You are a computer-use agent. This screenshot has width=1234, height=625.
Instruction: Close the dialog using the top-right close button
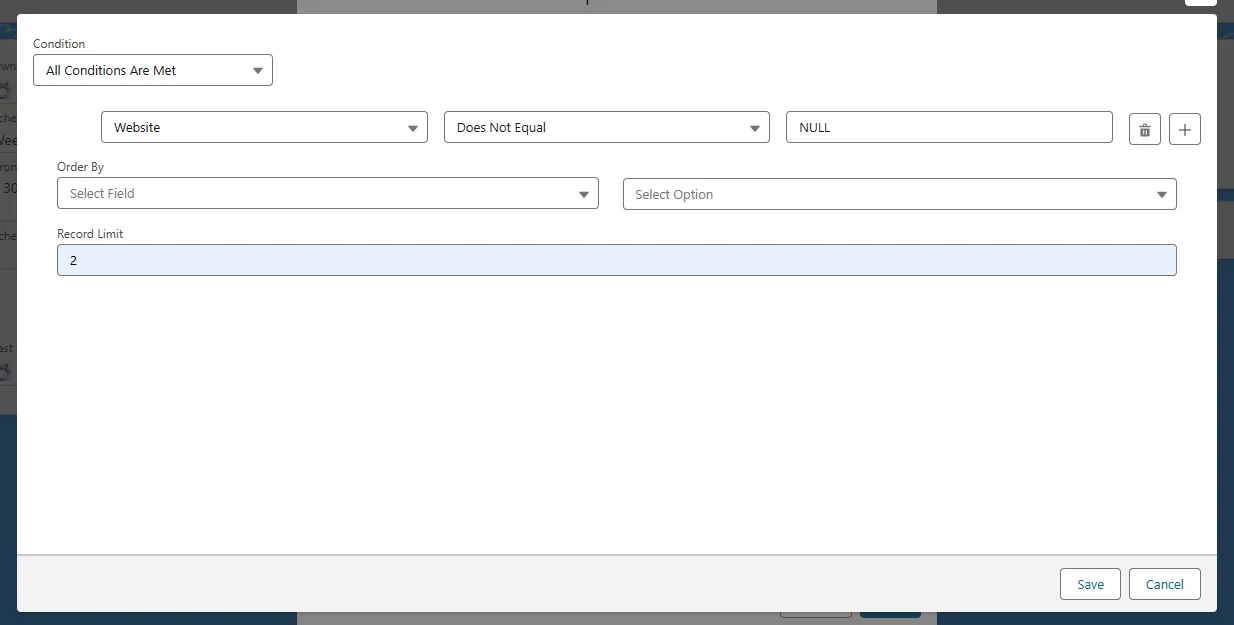point(1200,3)
